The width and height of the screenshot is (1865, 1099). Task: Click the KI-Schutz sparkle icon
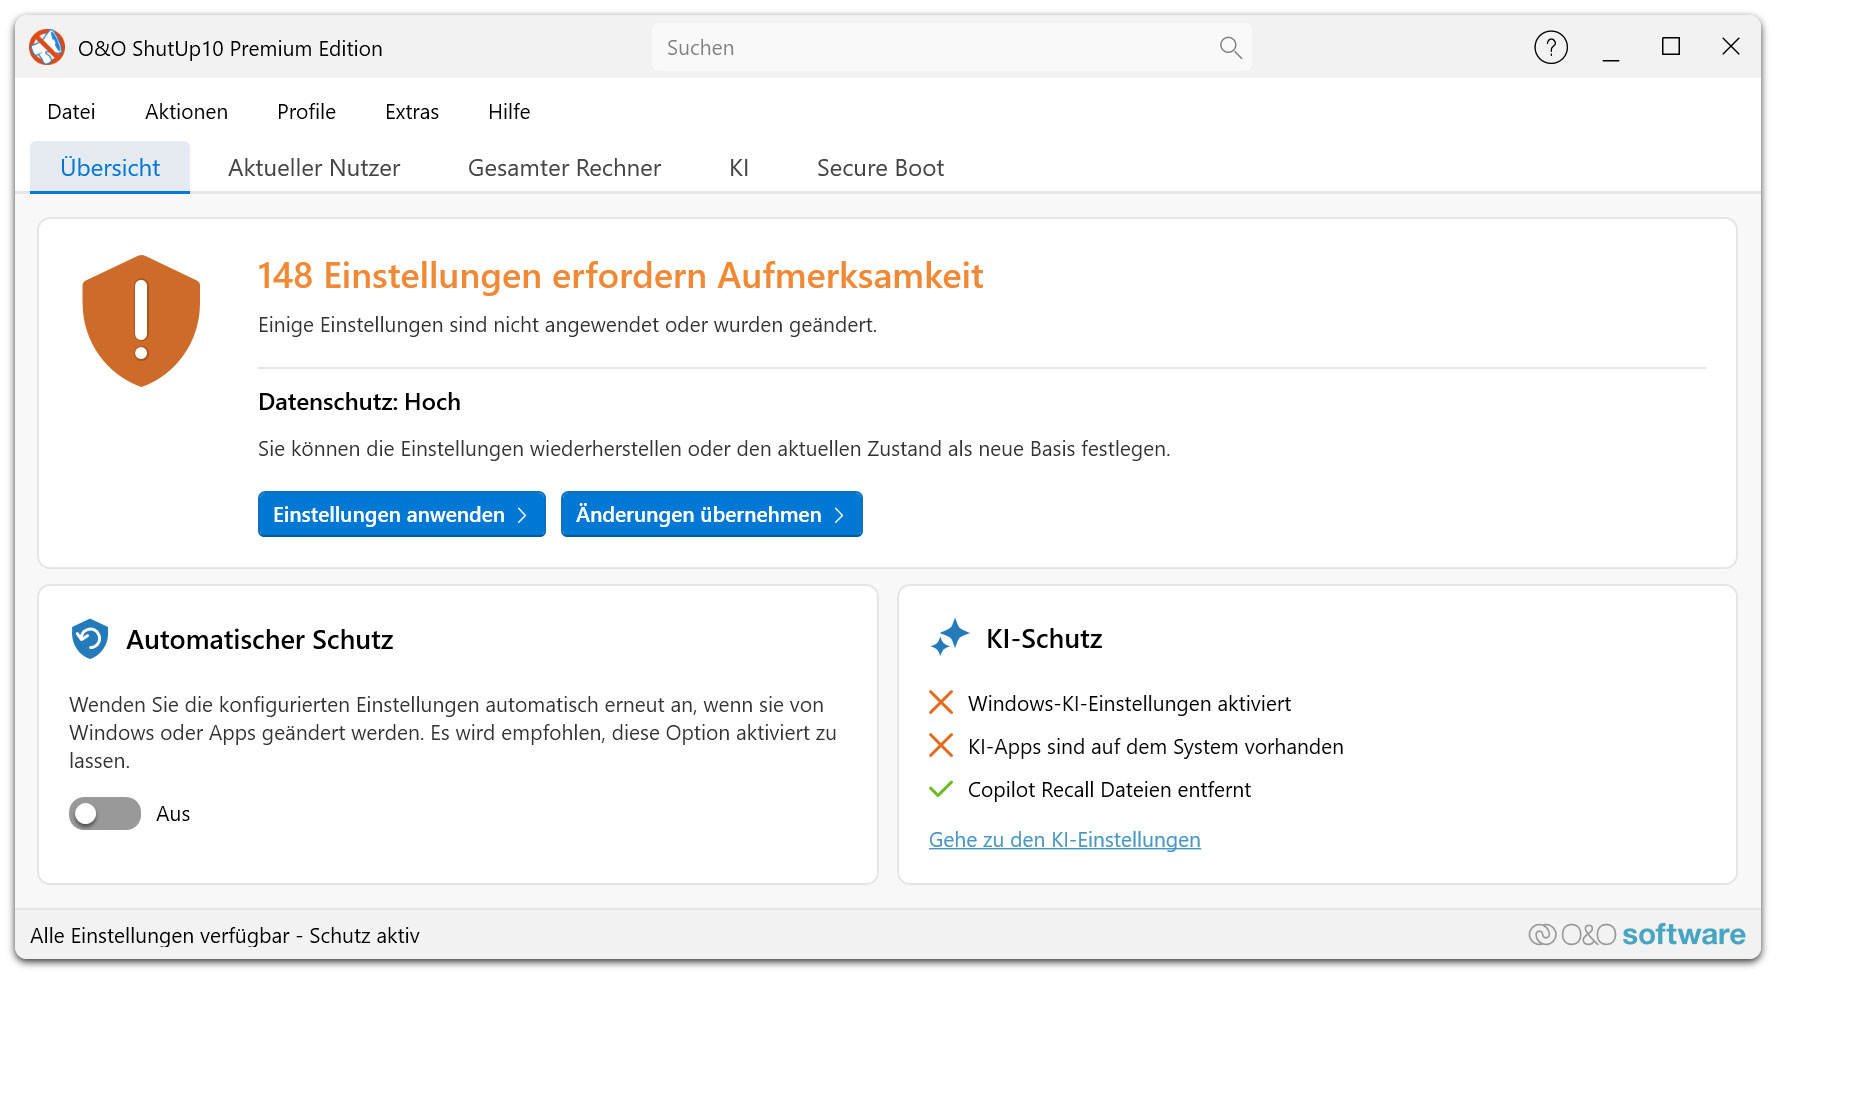coord(950,637)
